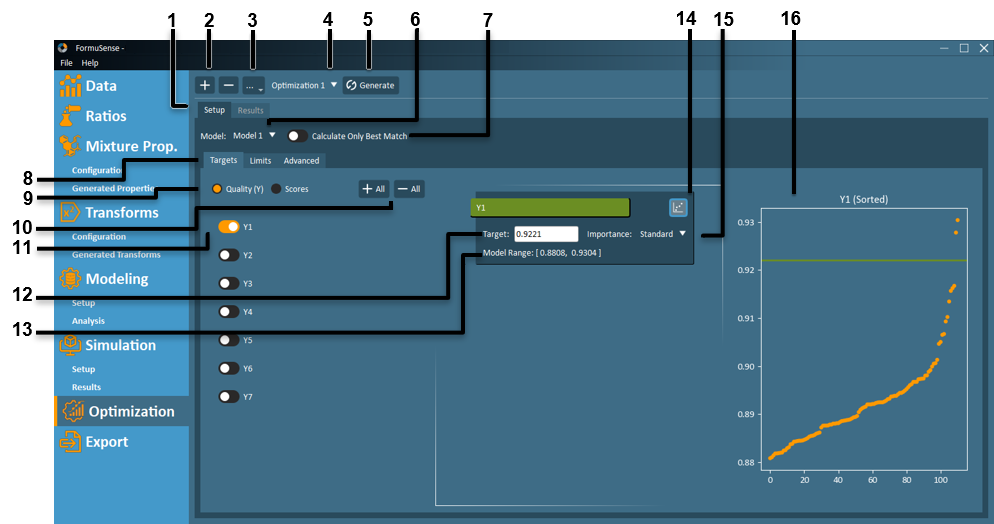Image resolution: width=994 pixels, height=524 pixels.
Task: Open Setup under Simulation
Action: point(83,369)
